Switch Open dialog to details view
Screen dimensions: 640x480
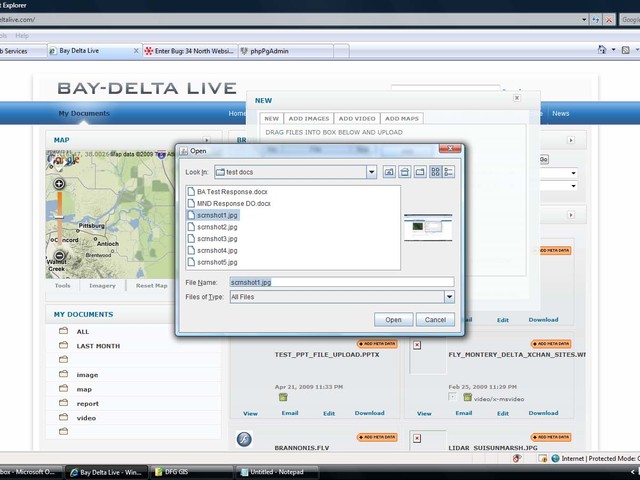coord(448,172)
